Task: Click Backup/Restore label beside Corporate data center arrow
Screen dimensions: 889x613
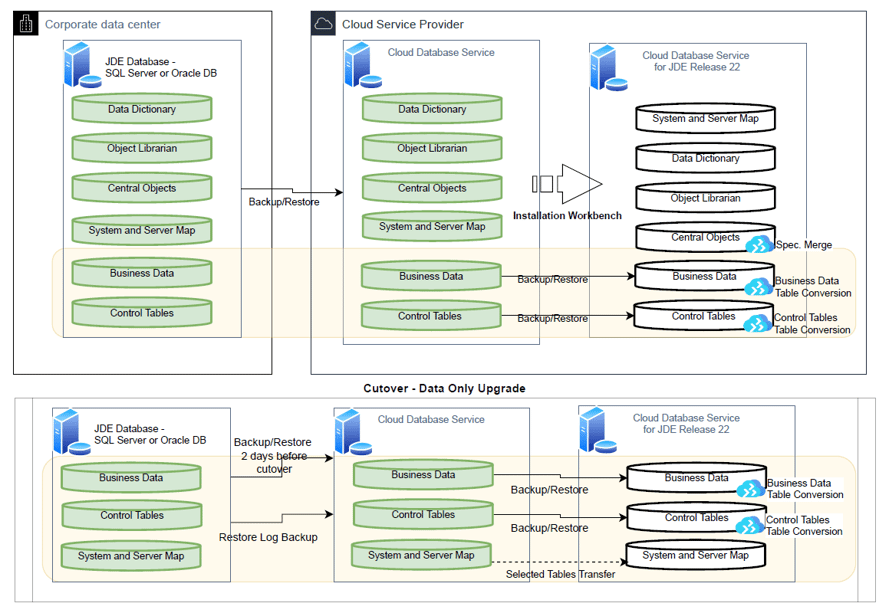Action: click(x=283, y=202)
